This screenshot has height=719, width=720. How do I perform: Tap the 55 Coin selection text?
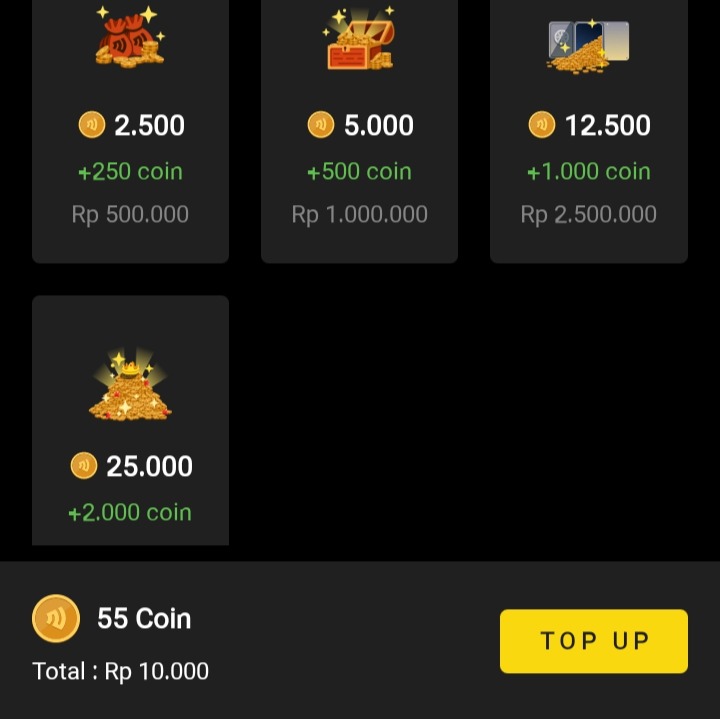coord(144,618)
